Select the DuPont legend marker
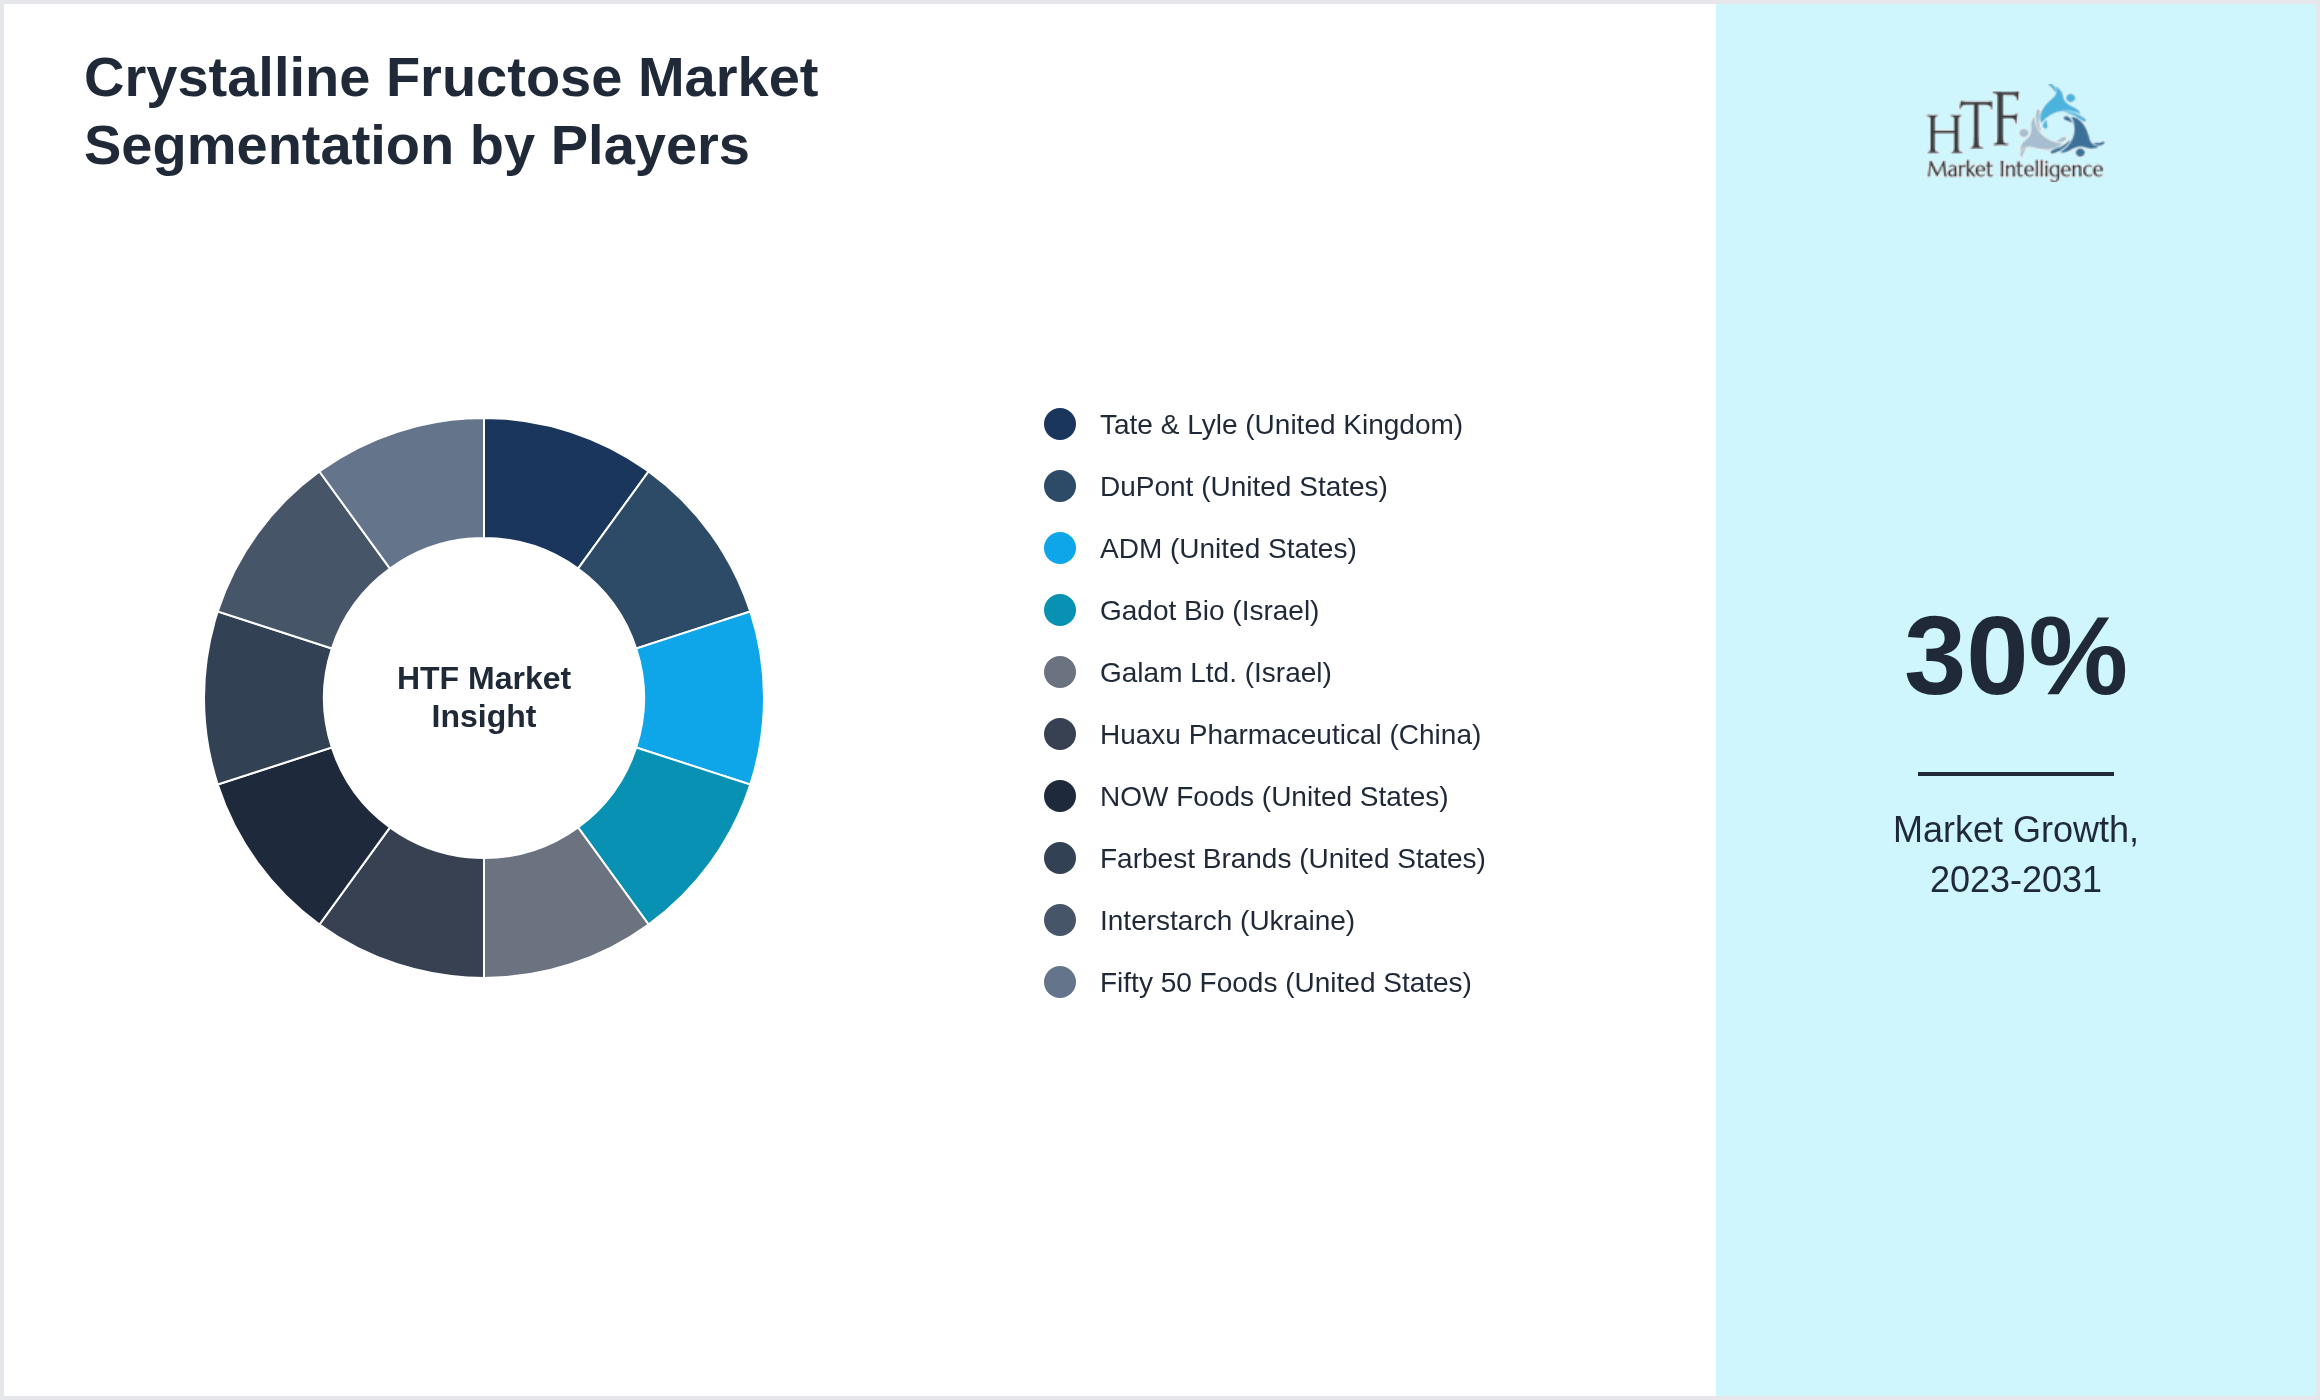Screen dimensions: 2320x1400 [1058, 487]
